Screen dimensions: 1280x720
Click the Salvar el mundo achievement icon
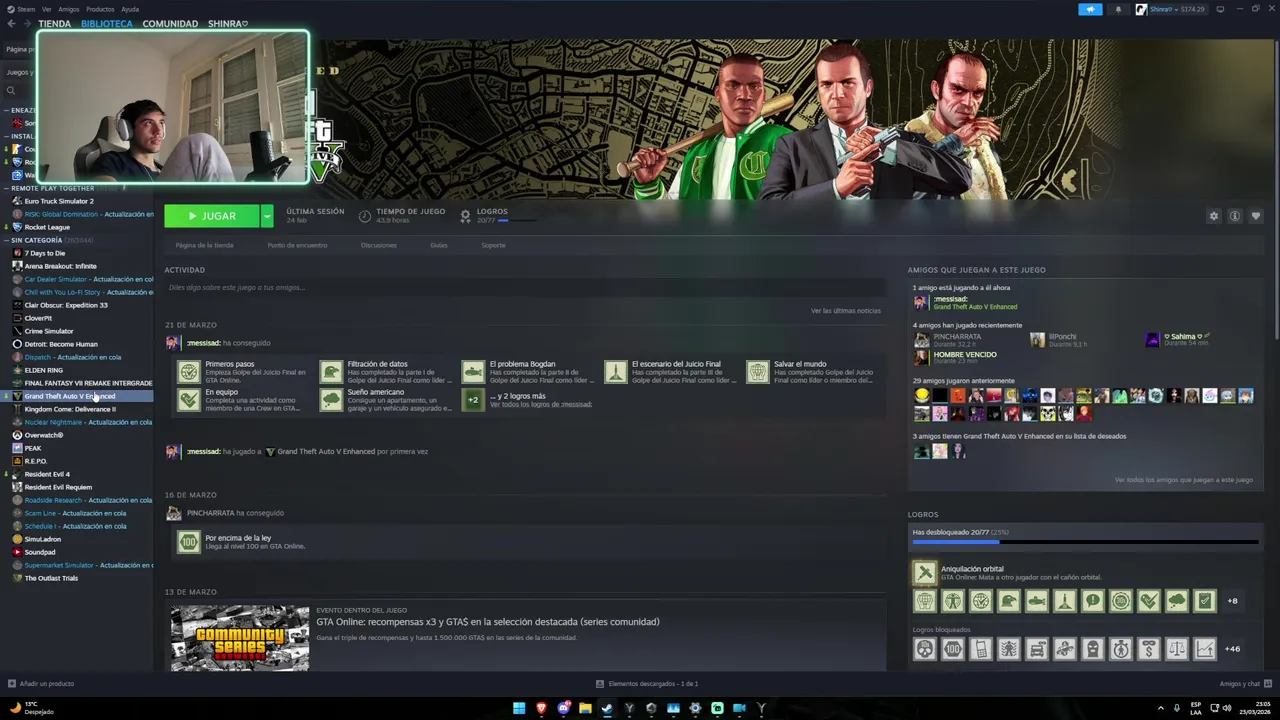(x=758, y=372)
